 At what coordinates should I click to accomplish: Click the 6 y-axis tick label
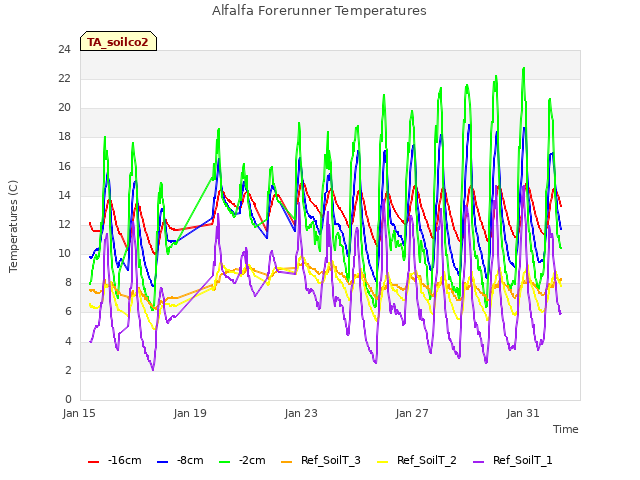(x=68, y=311)
